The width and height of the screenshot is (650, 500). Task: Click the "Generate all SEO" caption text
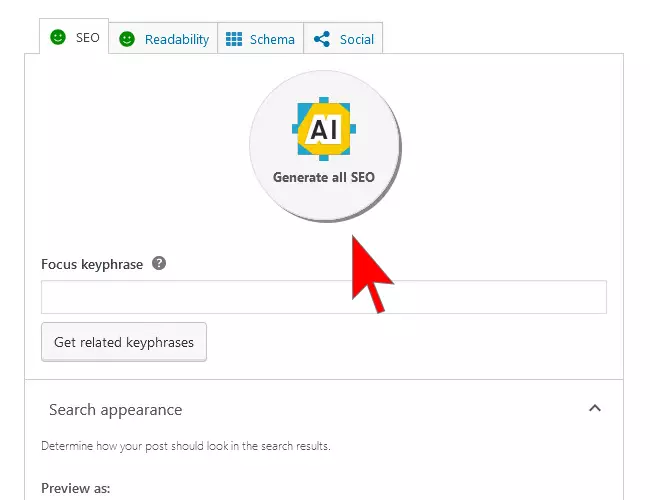point(324,177)
